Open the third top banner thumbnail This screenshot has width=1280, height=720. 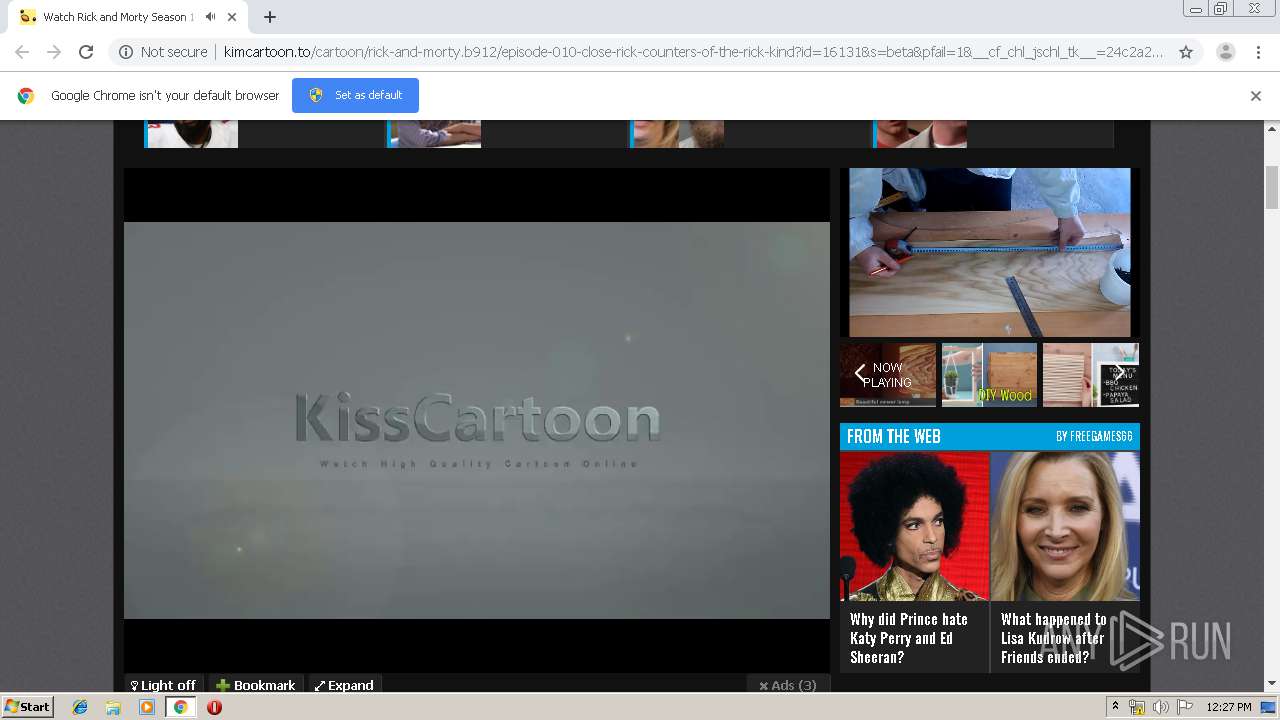(x=677, y=134)
